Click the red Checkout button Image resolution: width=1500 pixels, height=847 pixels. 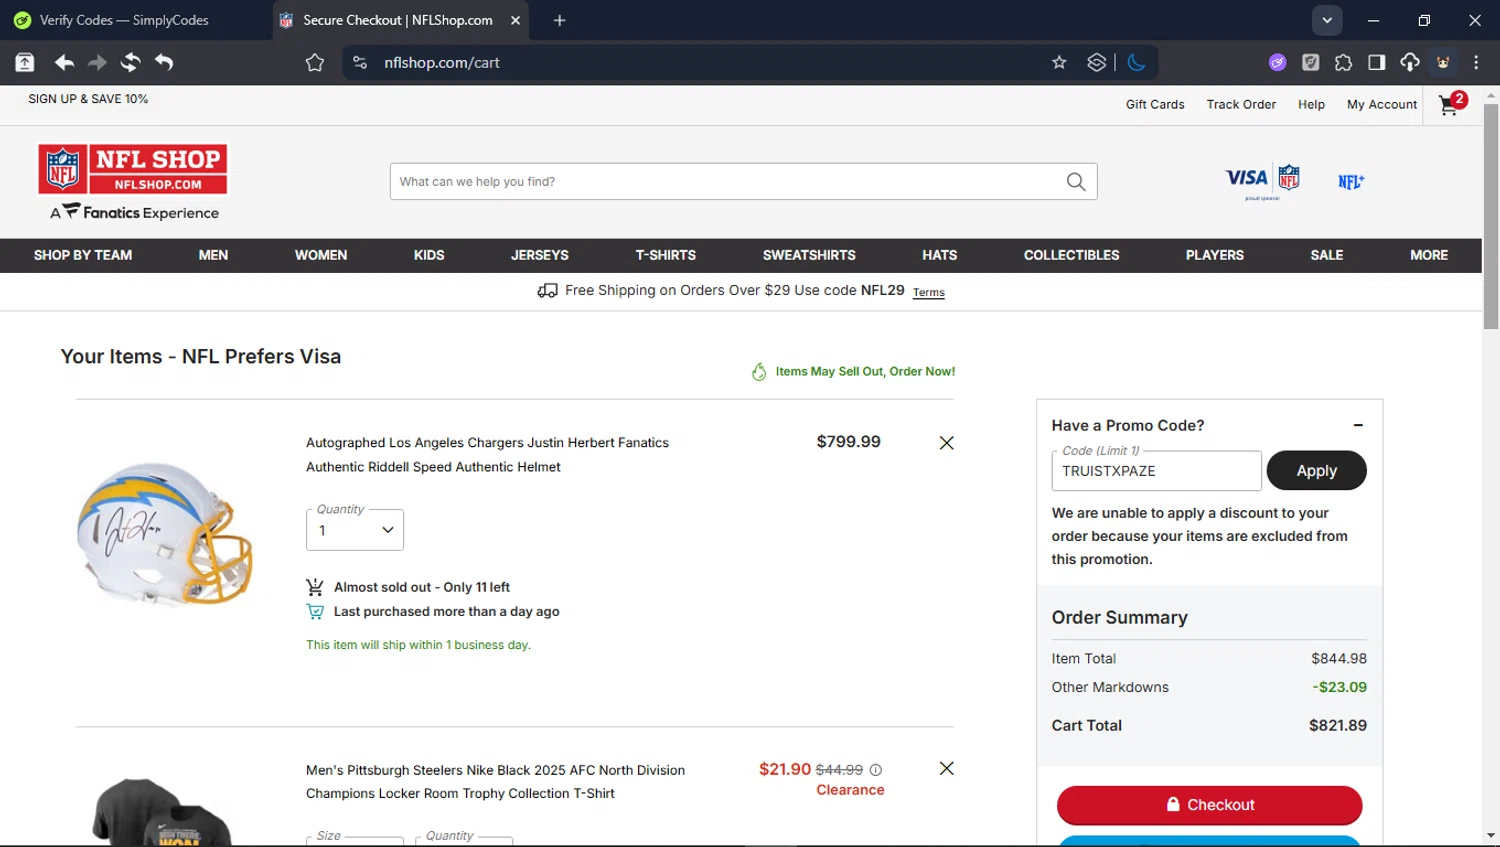[x=1209, y=805]
